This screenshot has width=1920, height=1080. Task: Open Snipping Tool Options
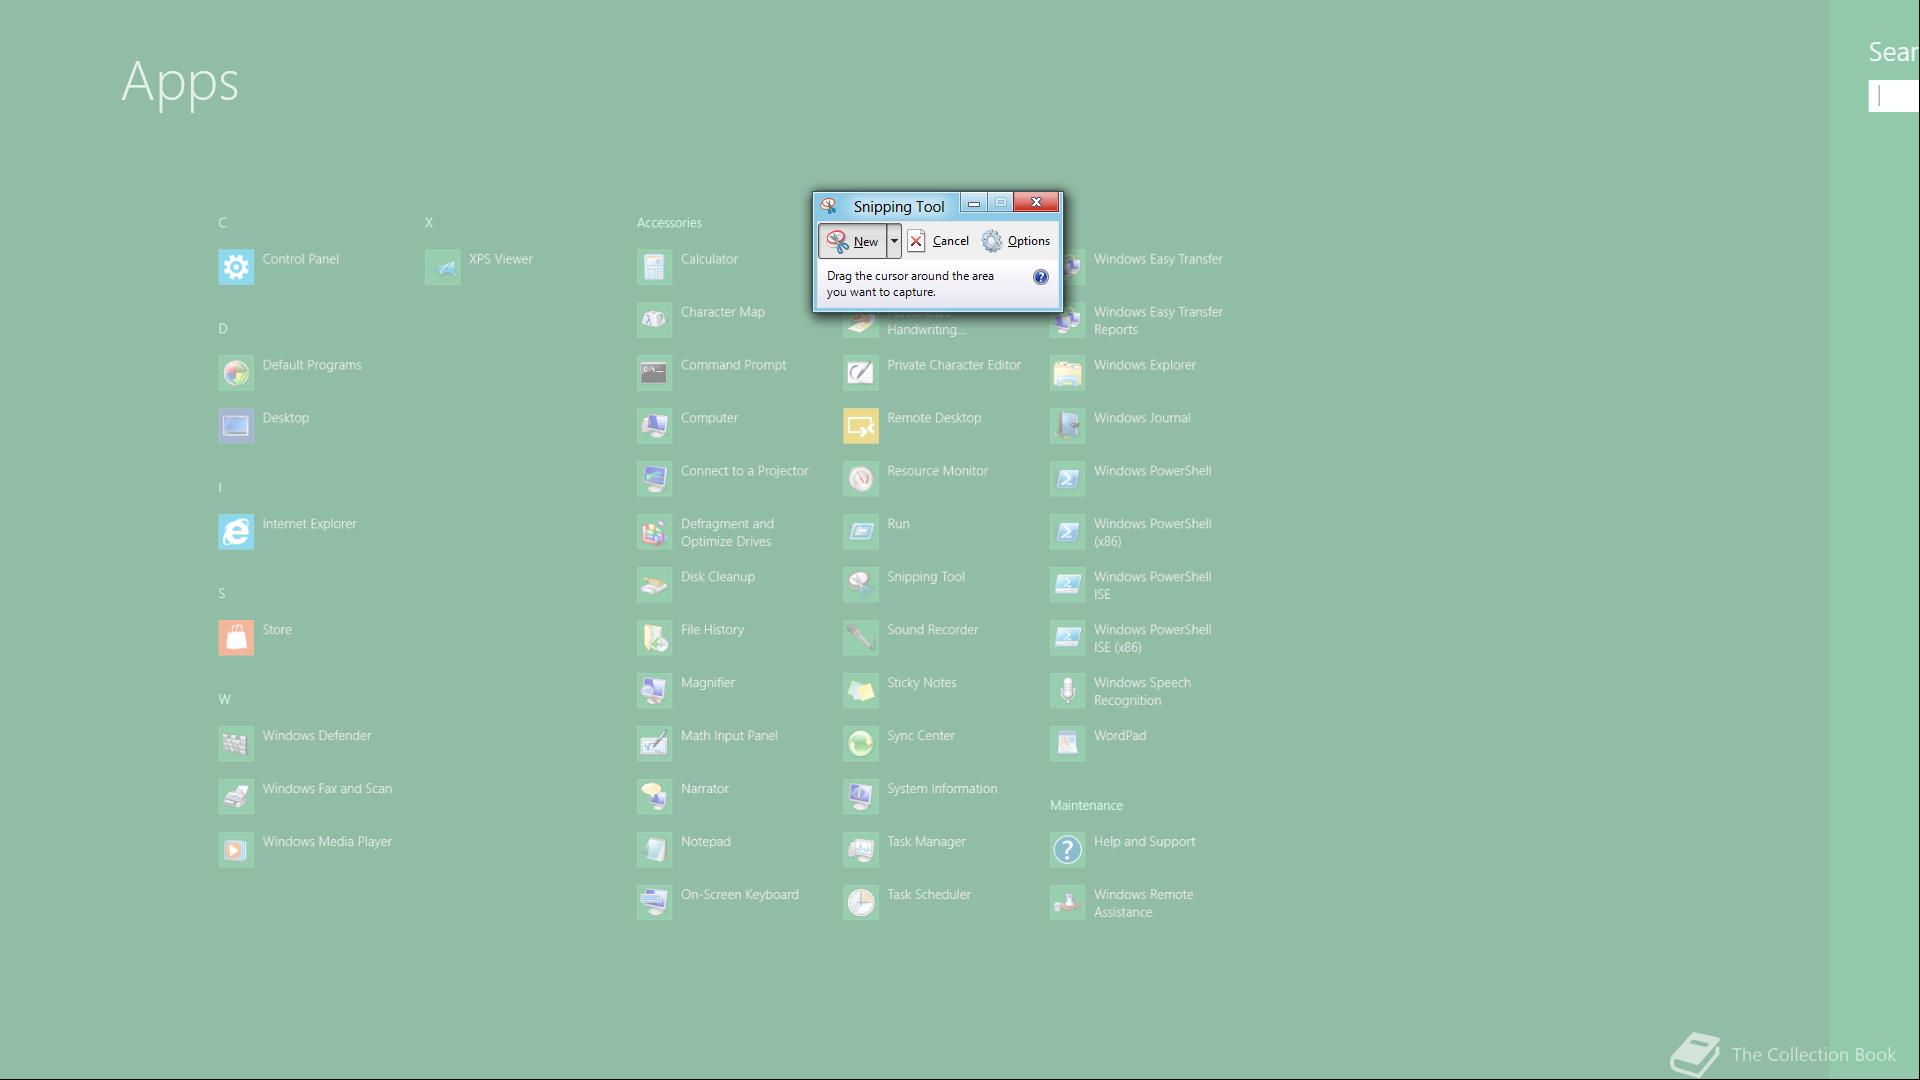1016,241
